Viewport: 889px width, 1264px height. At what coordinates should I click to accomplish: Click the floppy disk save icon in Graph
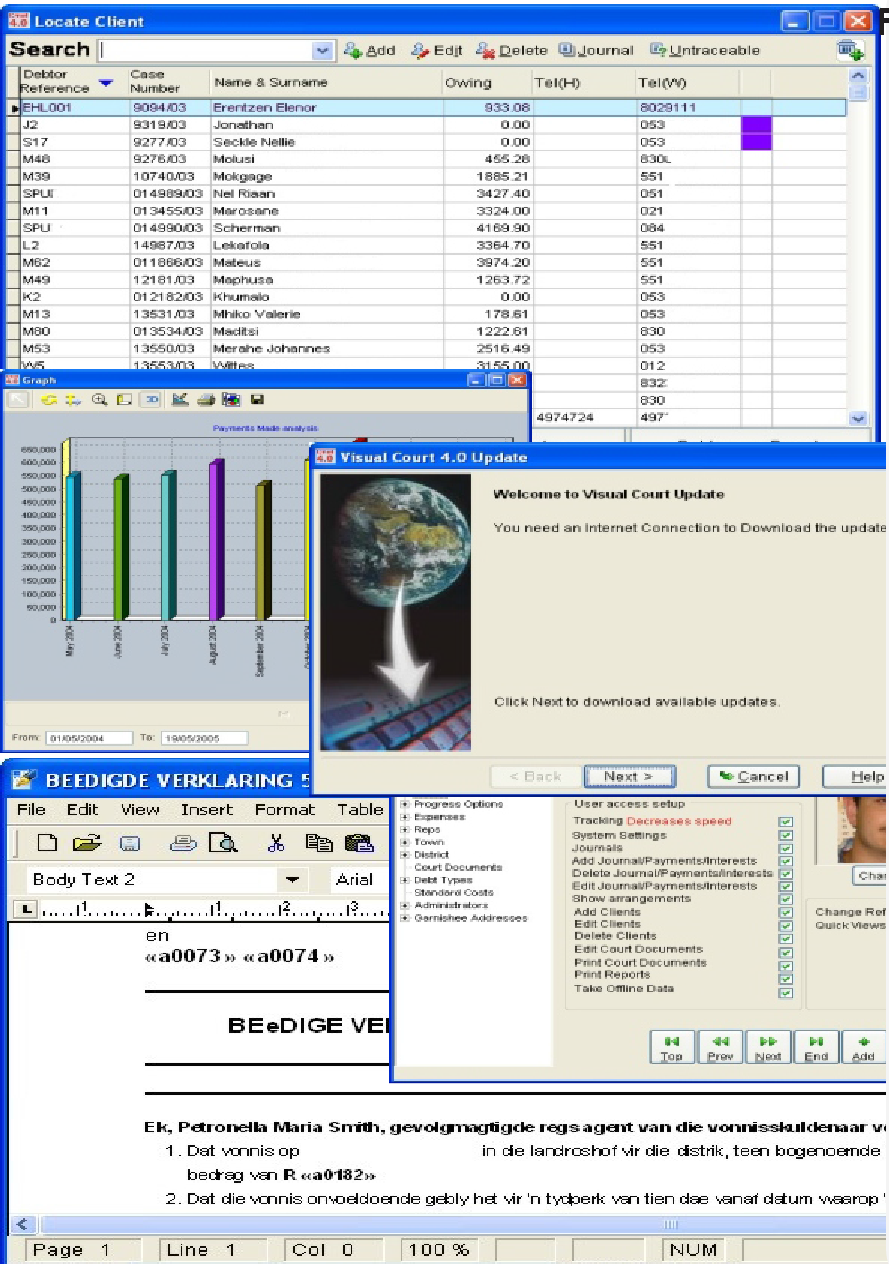257,400
